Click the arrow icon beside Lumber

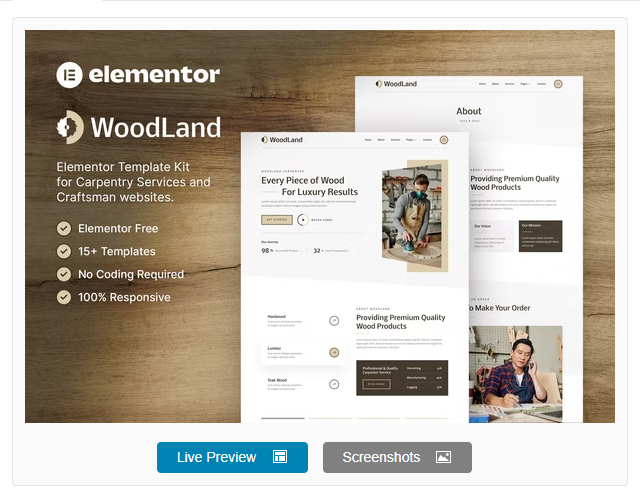(334, 352)
